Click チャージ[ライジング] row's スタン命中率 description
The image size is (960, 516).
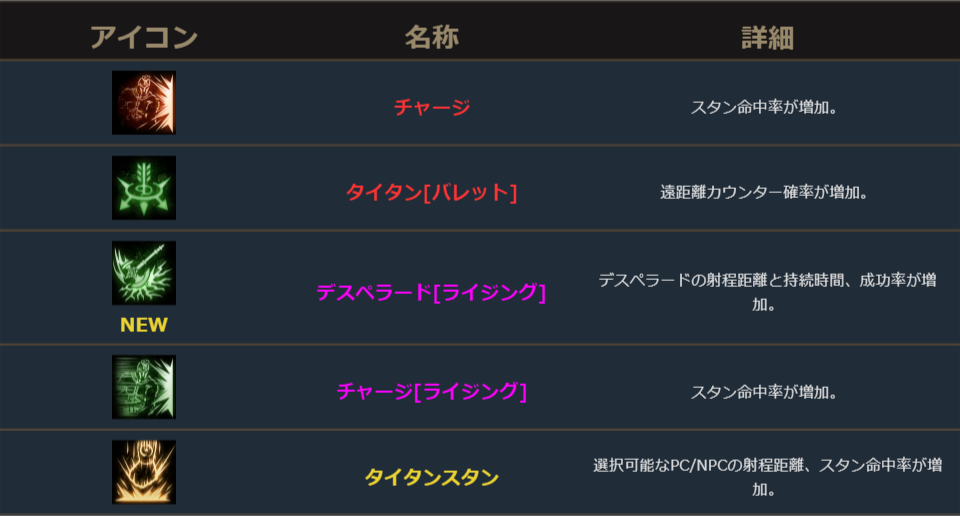point(767,392)
